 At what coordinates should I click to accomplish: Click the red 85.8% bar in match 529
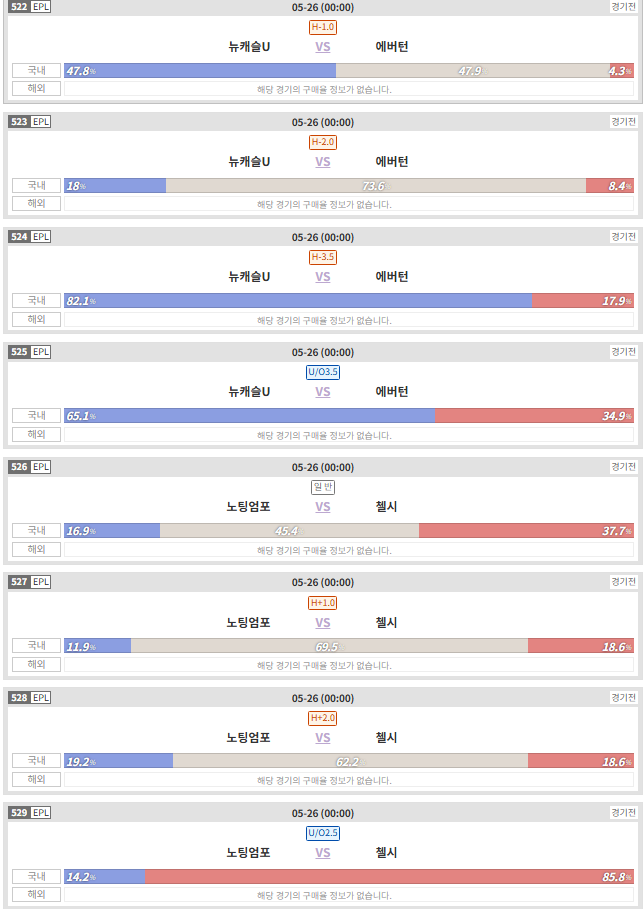tap(389, 877)
